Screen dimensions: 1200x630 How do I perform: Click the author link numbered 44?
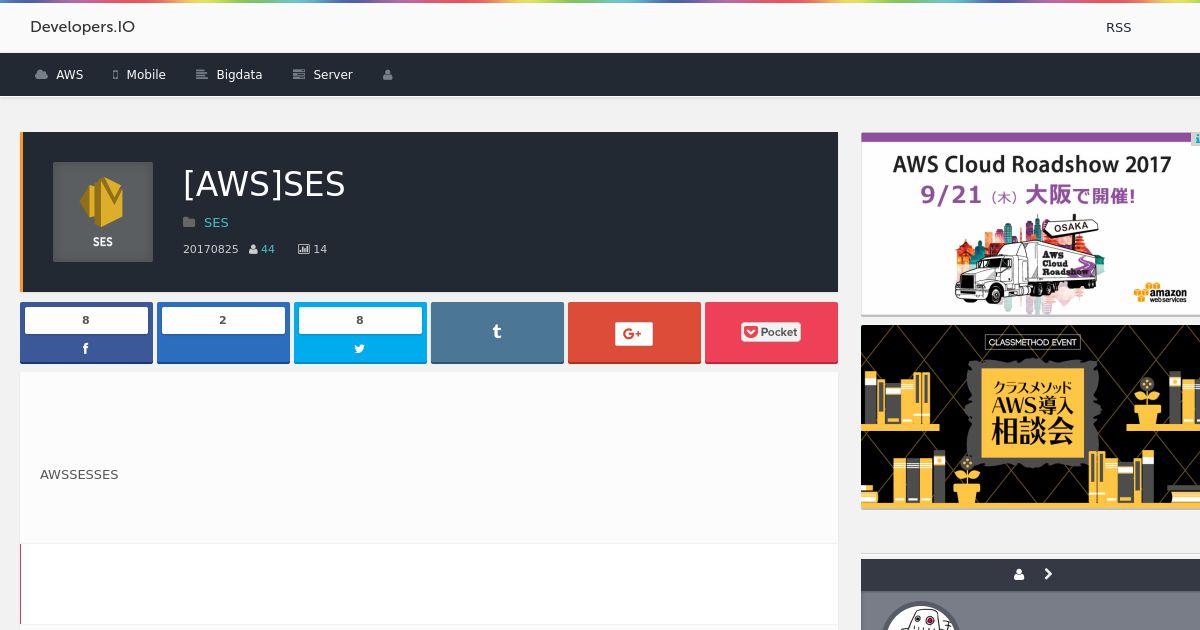268,249
